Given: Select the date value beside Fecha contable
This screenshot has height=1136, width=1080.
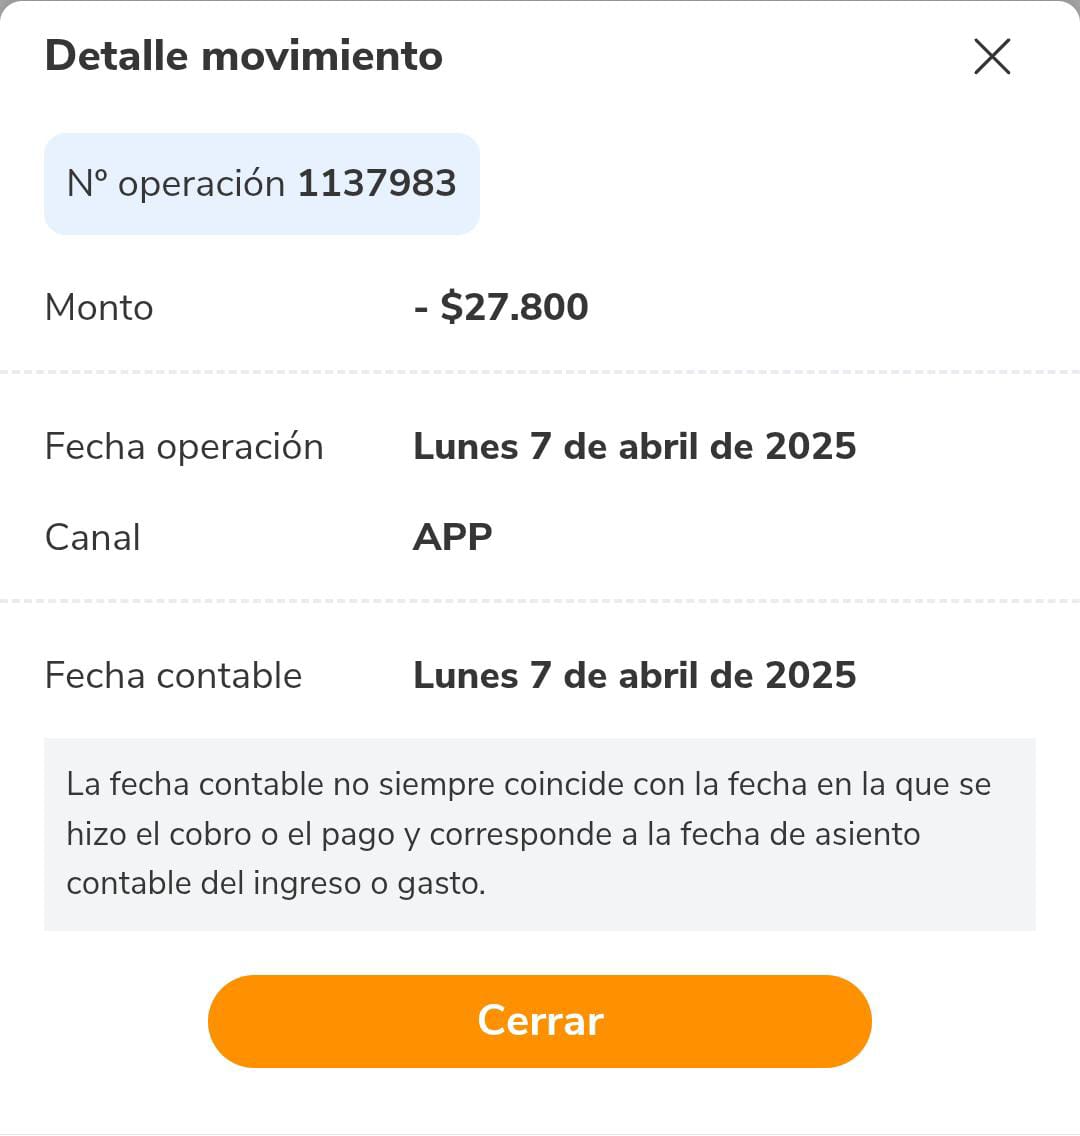Looking at the screenshot, I should click(634, 676).
